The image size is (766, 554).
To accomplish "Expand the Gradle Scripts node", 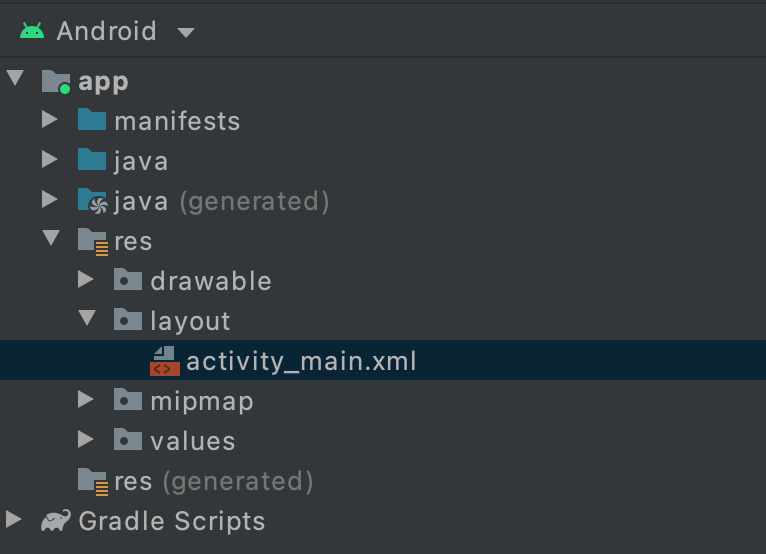I will tap(14, 520).
